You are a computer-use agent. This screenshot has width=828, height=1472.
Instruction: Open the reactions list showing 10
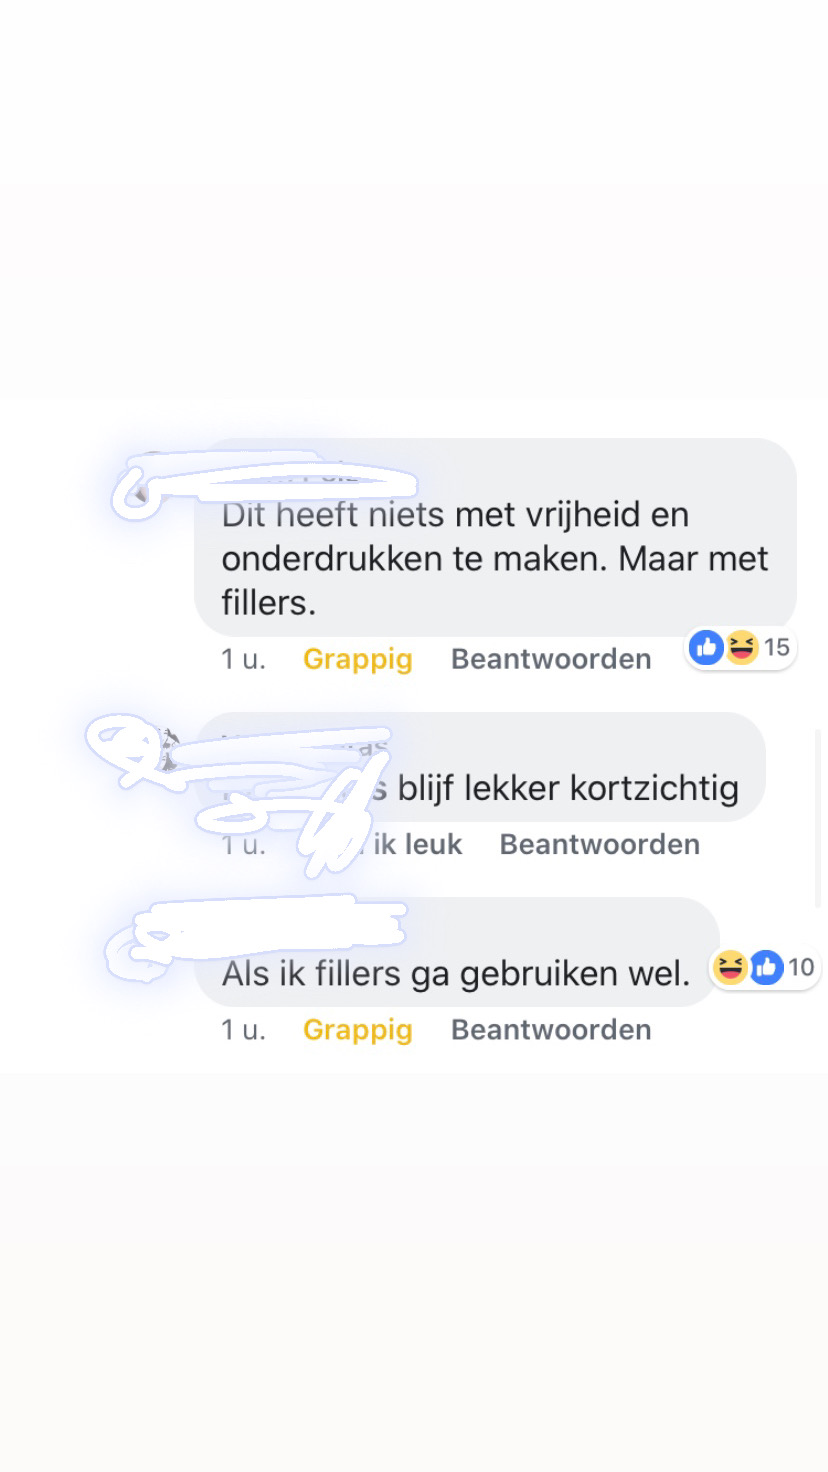point(765,967)
